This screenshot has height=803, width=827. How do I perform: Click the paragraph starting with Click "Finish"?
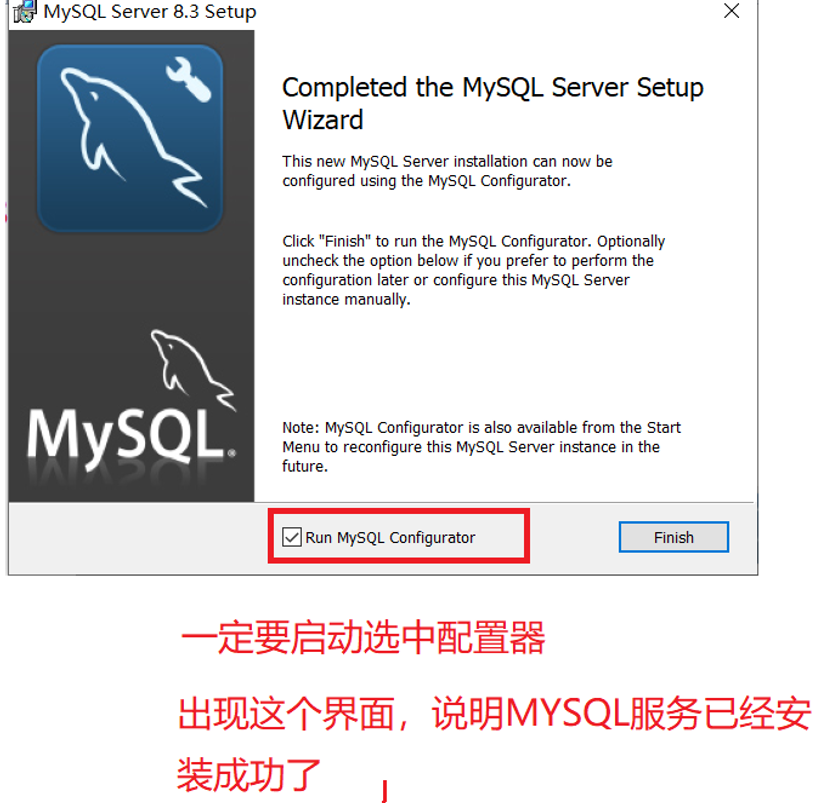(474, 270)
